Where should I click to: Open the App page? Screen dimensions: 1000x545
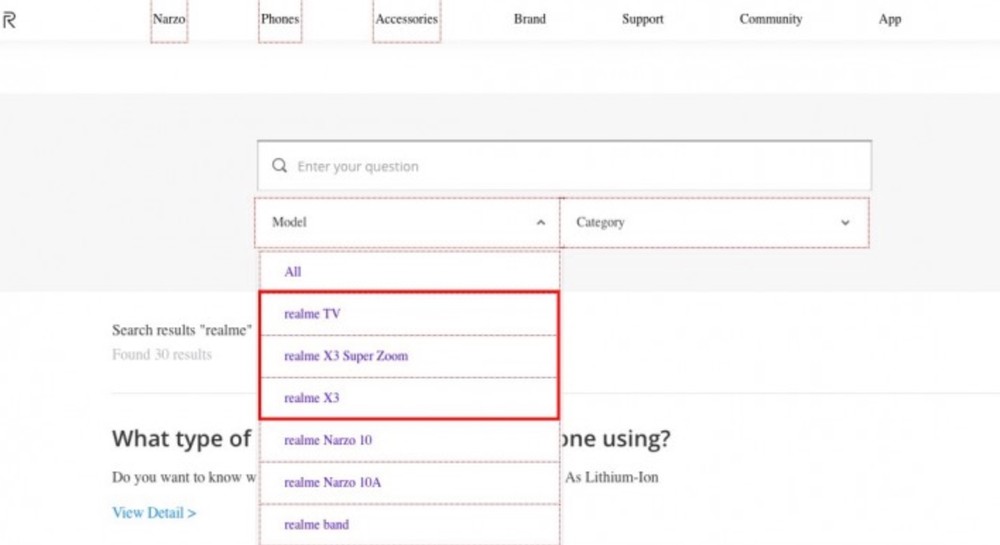pos(889,19)
